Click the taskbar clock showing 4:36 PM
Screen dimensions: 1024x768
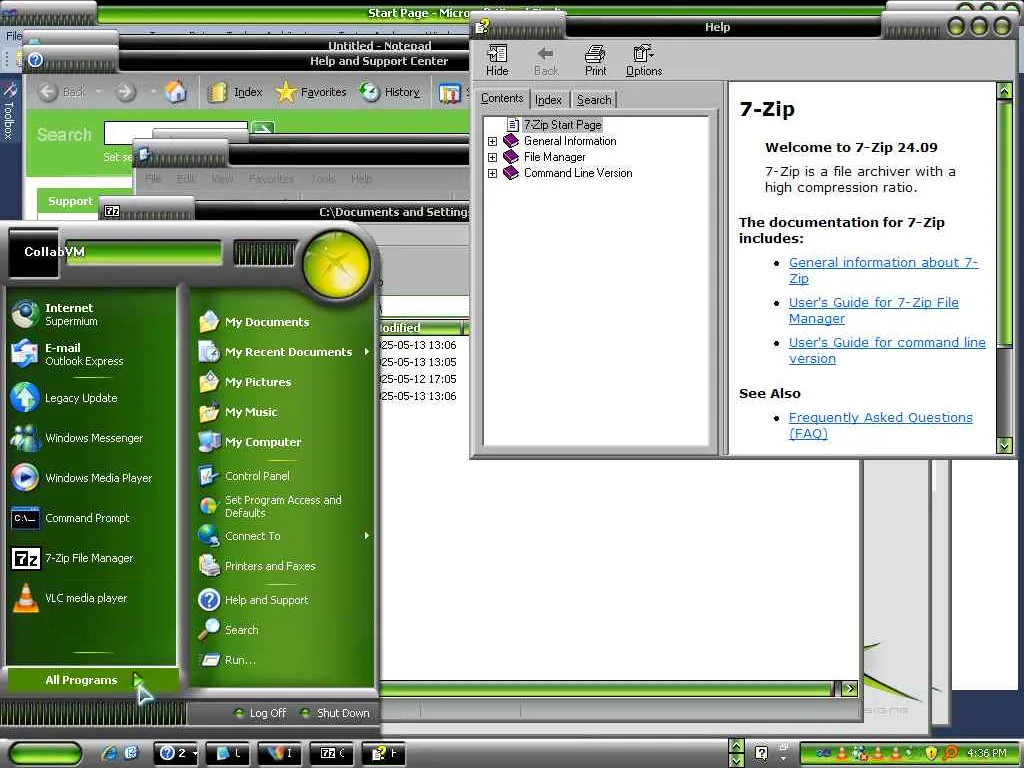(987, 753)
